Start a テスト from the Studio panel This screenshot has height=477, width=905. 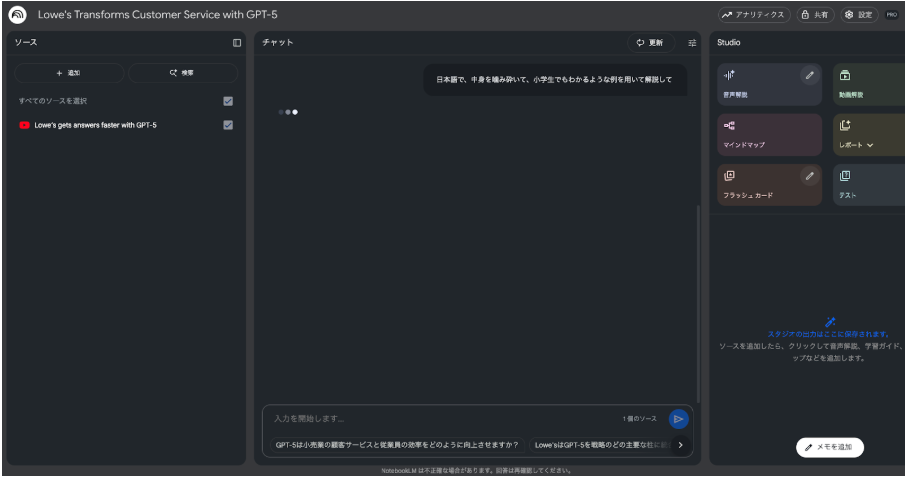click(x=868, y=185)
